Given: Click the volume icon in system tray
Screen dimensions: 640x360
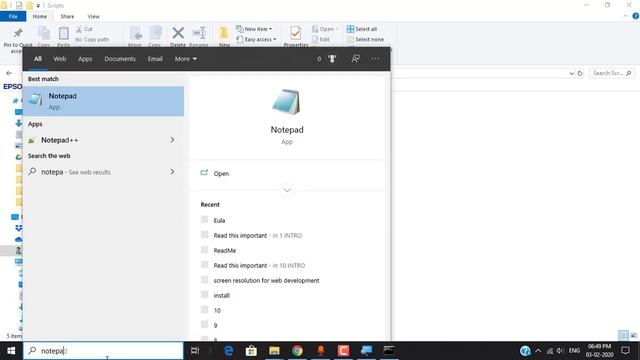Looking at the screenshot, I should [x=560, y=351].
